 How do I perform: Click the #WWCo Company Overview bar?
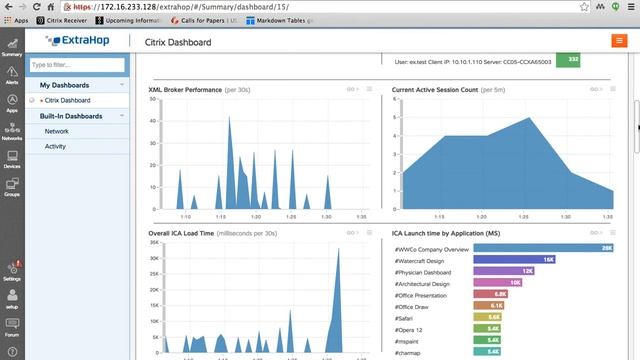click(543, 248)
